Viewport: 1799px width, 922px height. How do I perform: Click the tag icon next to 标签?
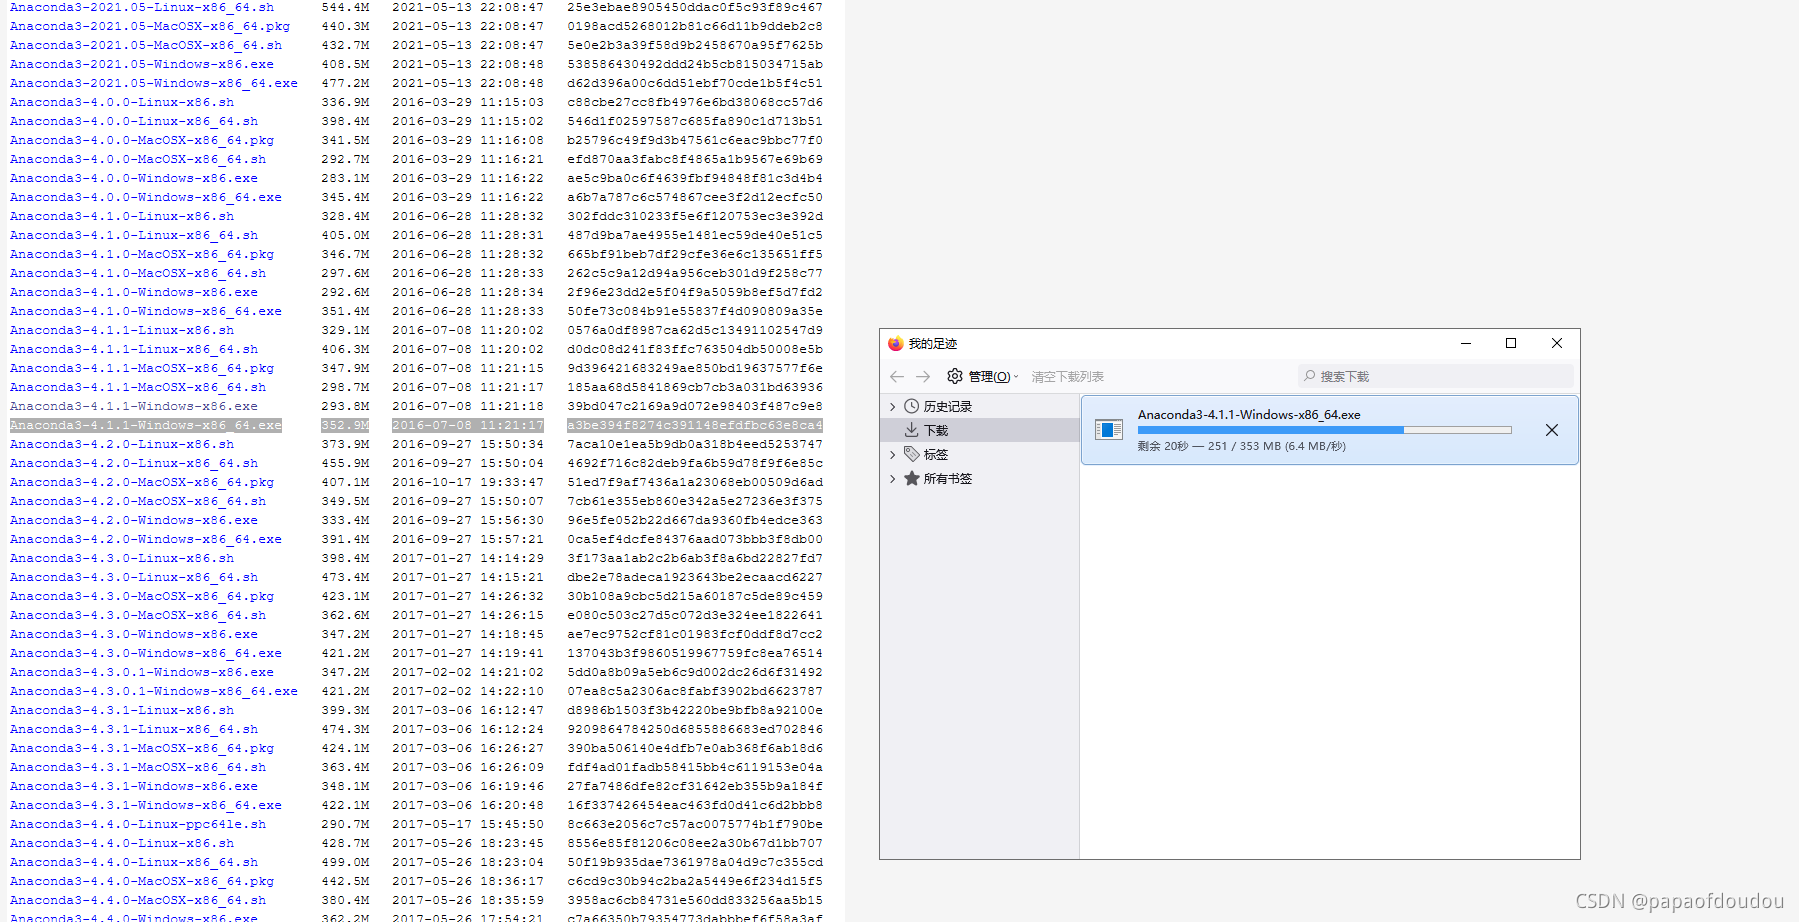pyautogui.click(x=912, y=454)
